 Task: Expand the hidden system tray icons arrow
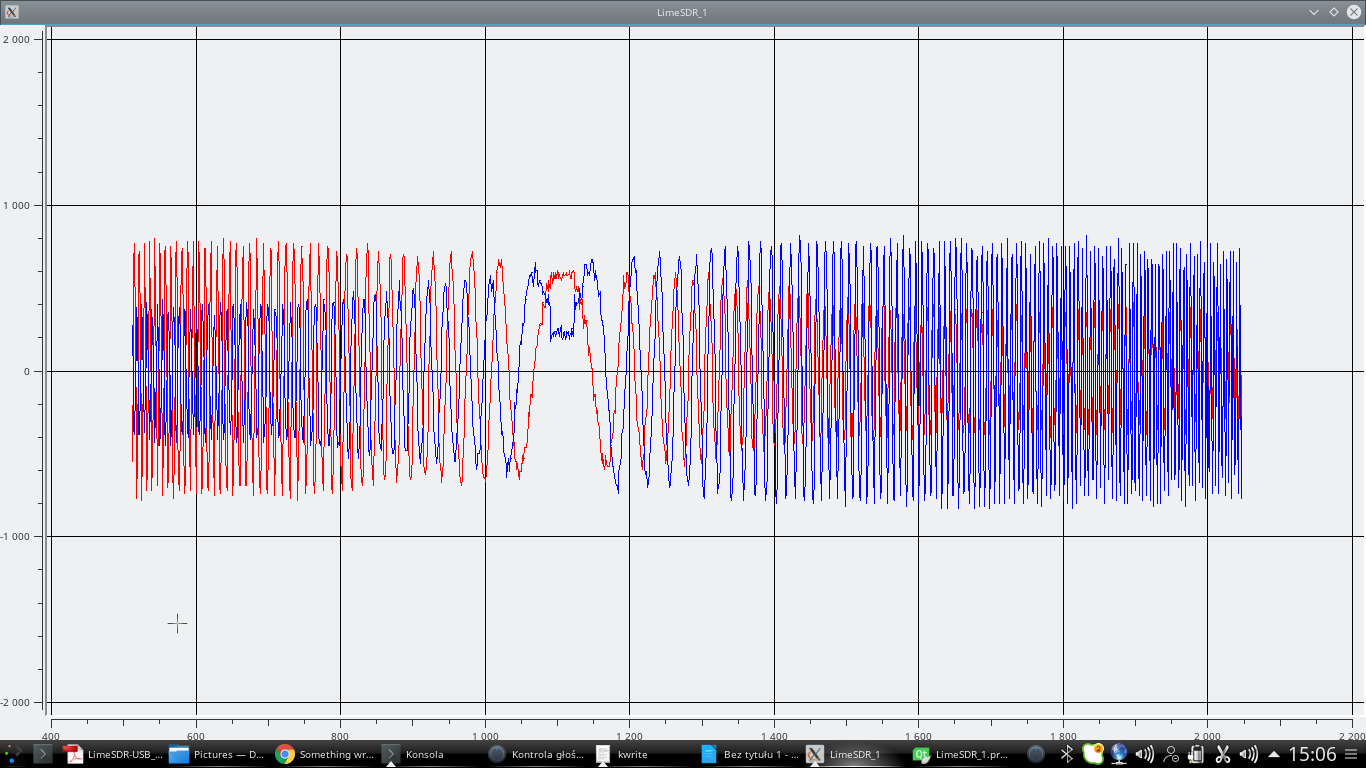point(1274,754)
